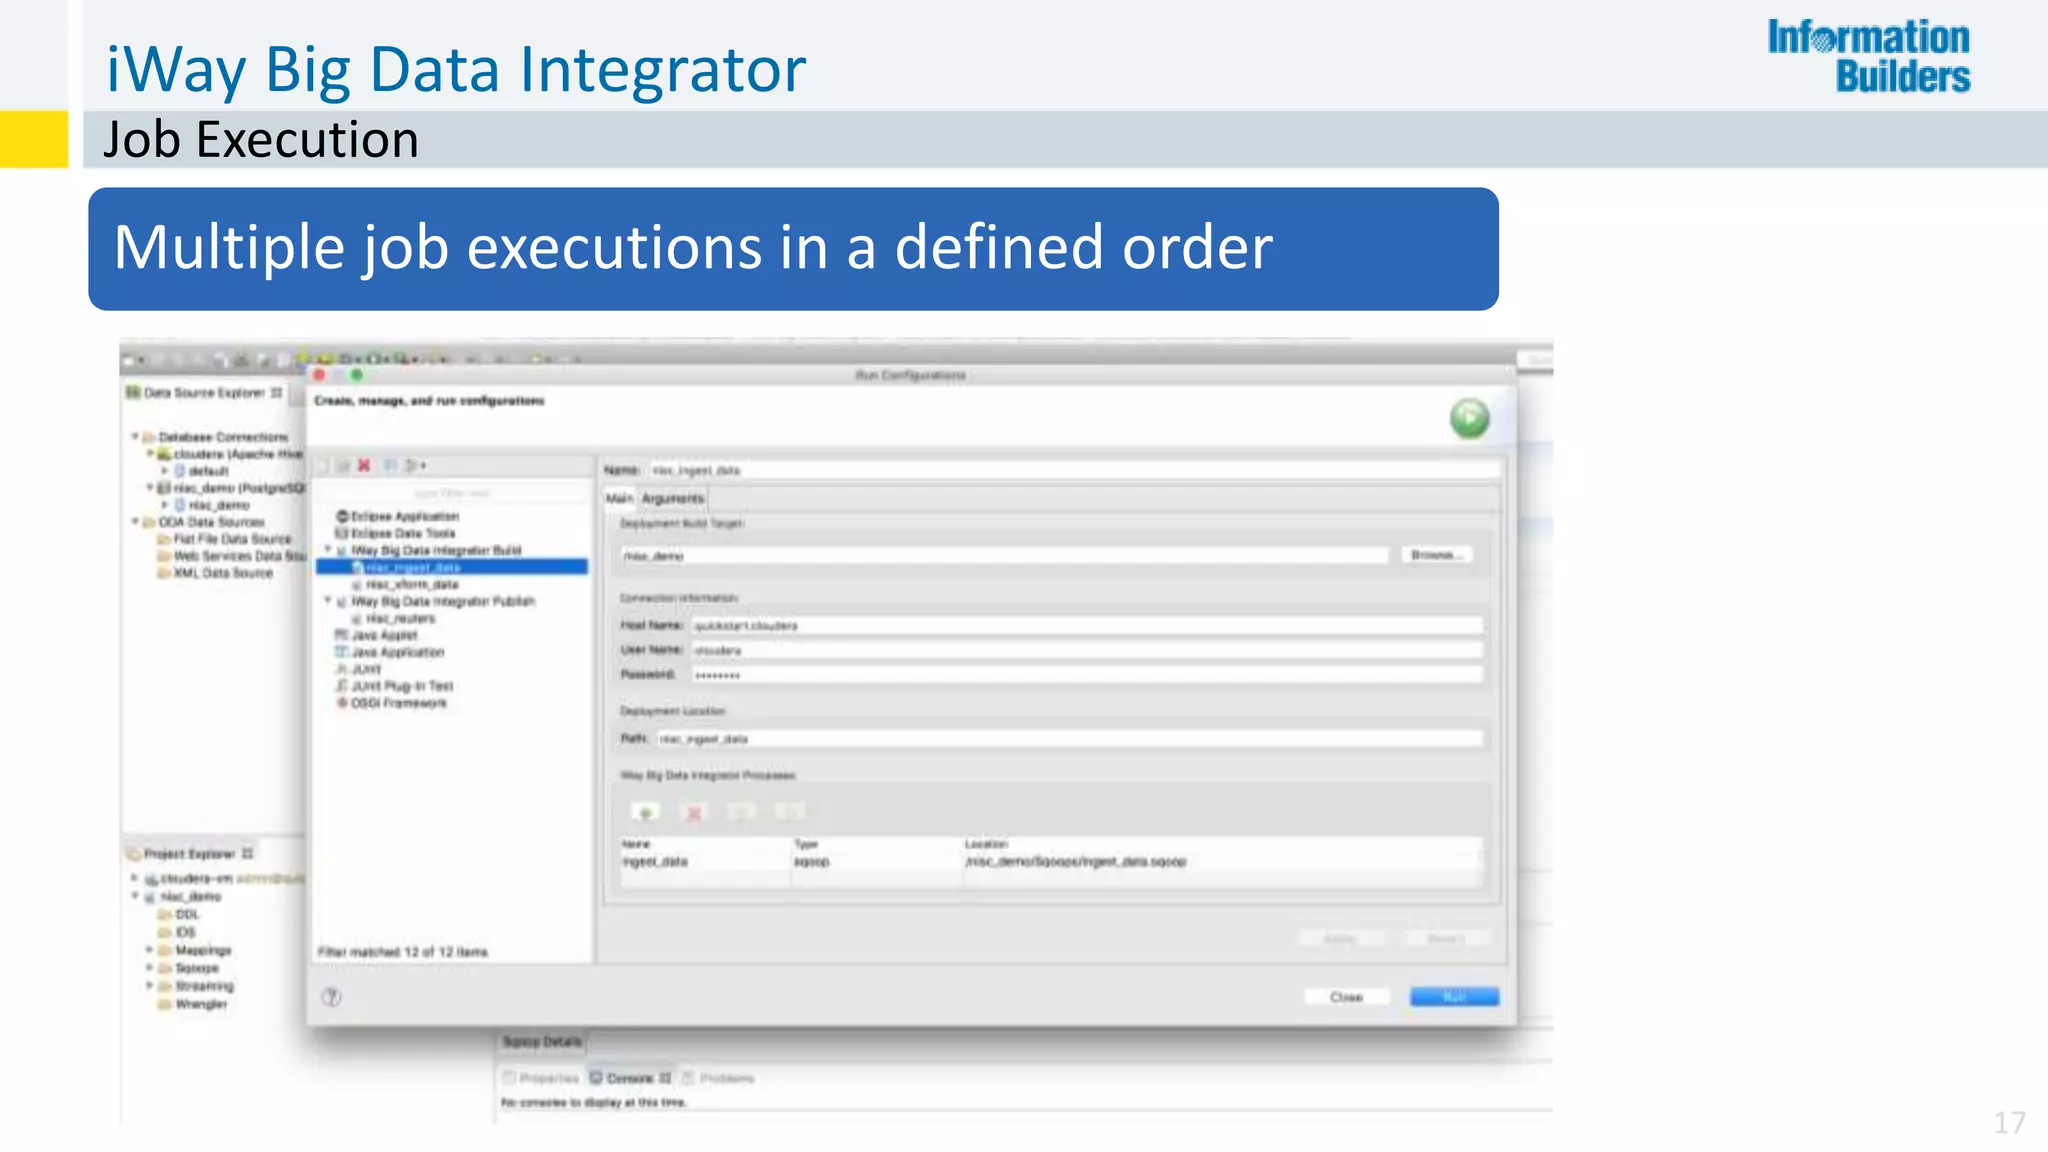2048x1152 pixels.
Task: Click the red macOS close dot of dialog
Action: (320, 375)
